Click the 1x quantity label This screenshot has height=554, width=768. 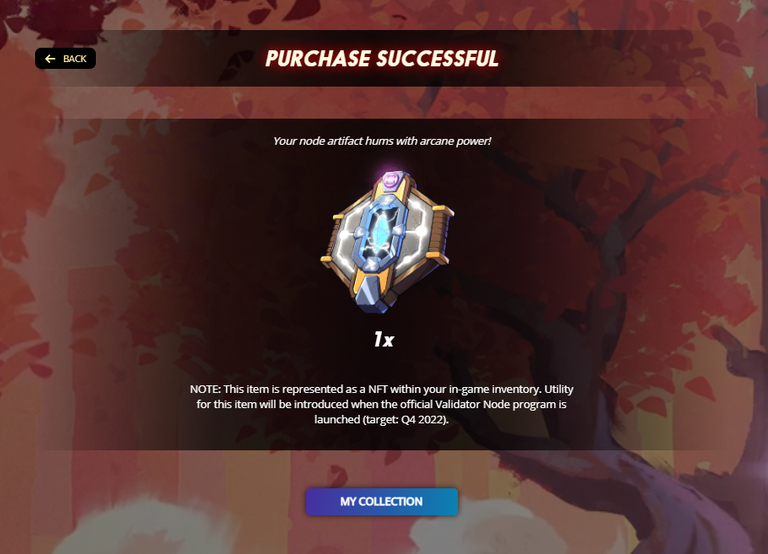tap(384, 339)
